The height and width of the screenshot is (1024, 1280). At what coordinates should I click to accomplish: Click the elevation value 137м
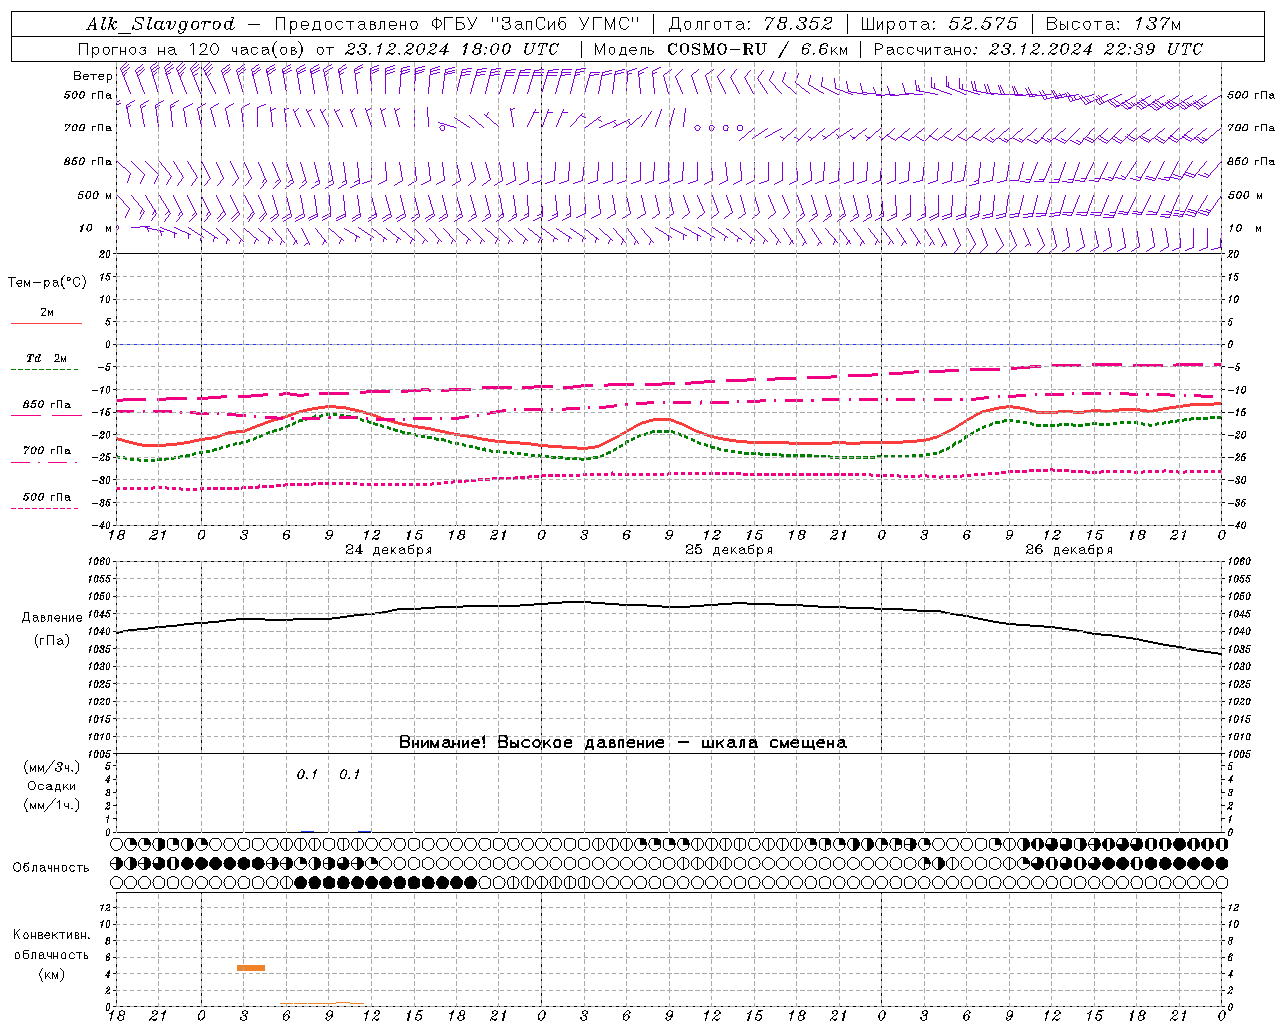pyautogui.click(x=1158, y=24)
